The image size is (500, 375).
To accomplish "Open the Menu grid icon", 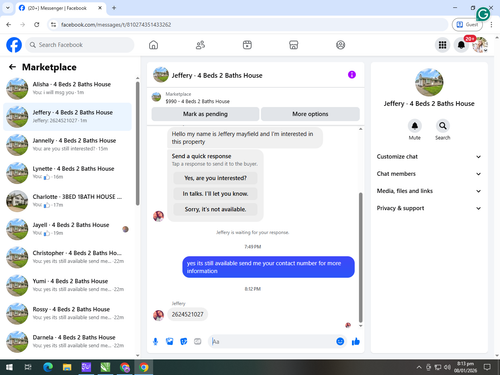I will click(x=442, y=45).
